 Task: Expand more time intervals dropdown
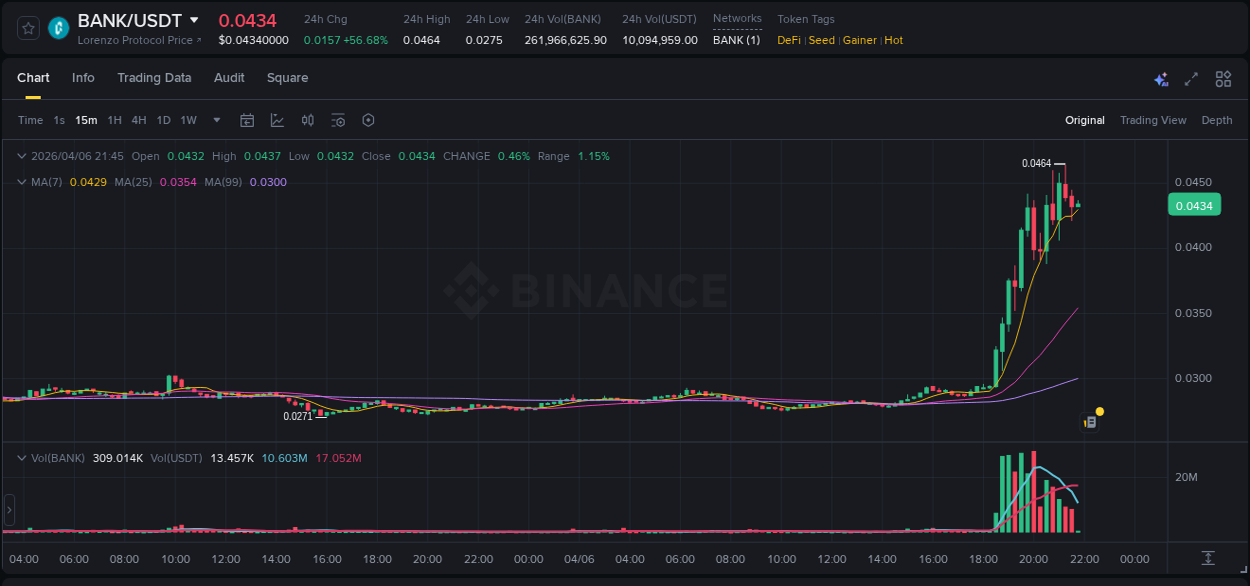click(x=217, y=120)
